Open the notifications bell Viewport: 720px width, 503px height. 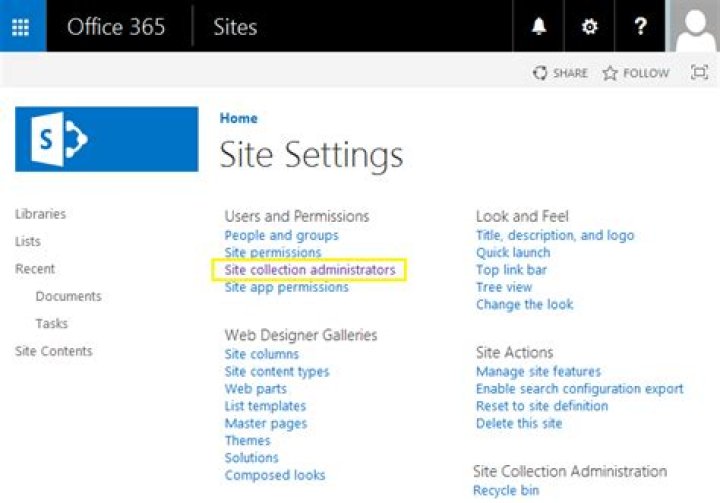pos(539,26)
